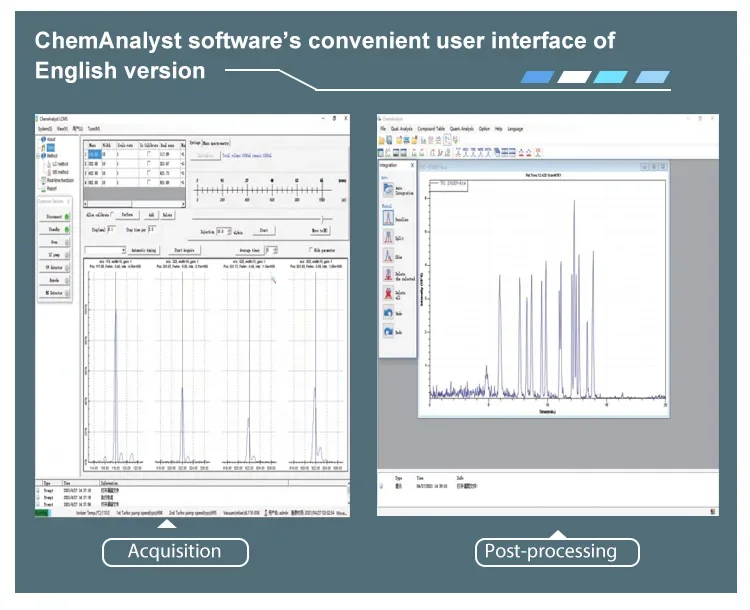Open the combo box beside Automatic tuning
Screen dimensions: 750x610
(105, 250)
